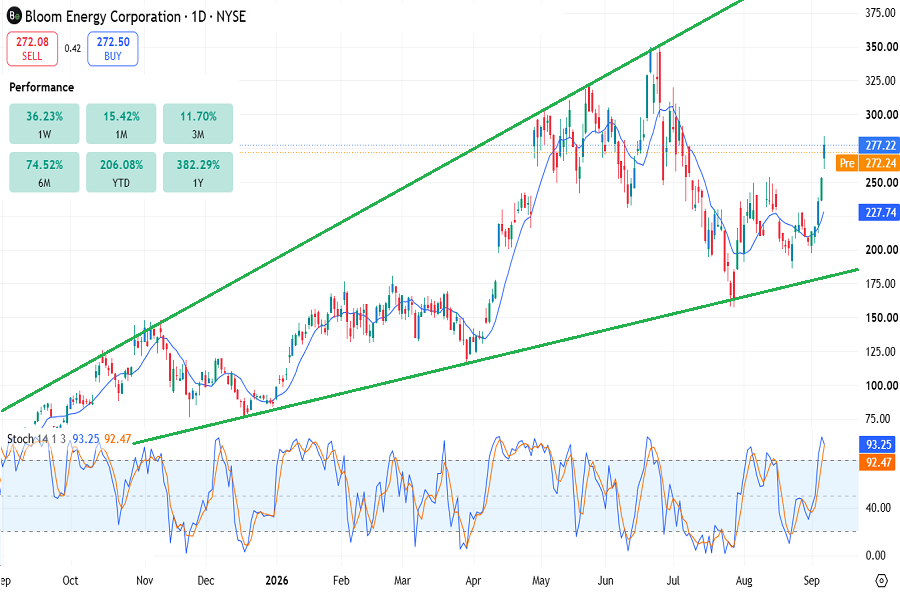Image resolution: width=900 pixels, height=600 pixels.
Task: Click the 375.00 level on the price scale
Action: click(x=880, y=13)
